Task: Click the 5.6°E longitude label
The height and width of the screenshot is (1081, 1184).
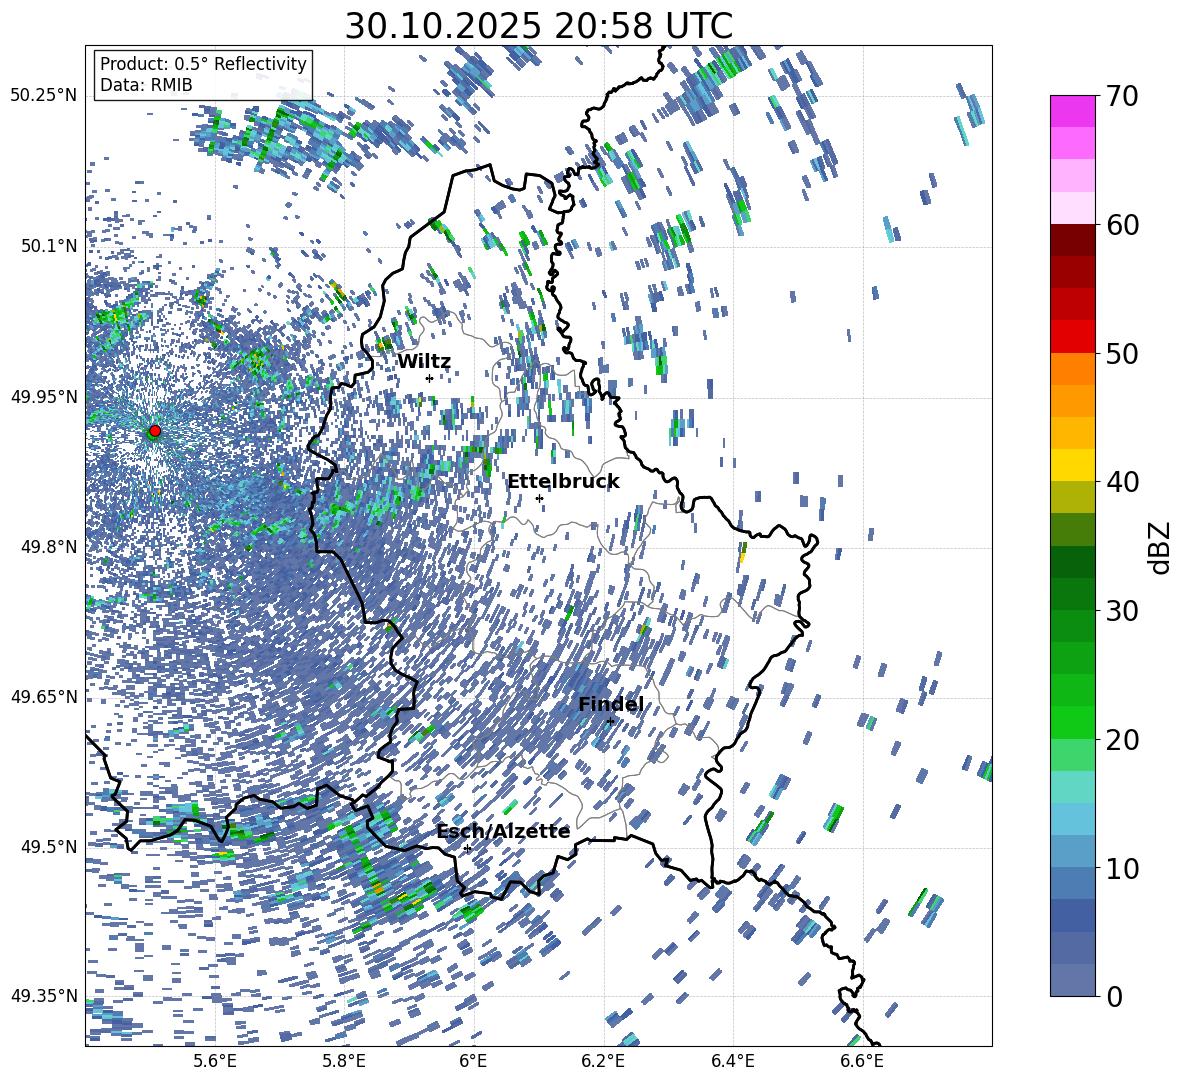Action: [214, 1061]
